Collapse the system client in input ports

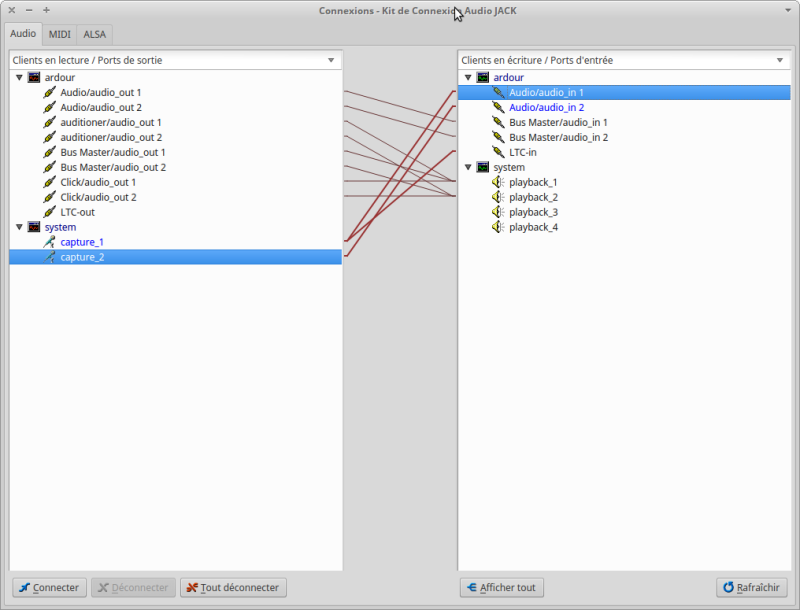[x=468, y=167]
